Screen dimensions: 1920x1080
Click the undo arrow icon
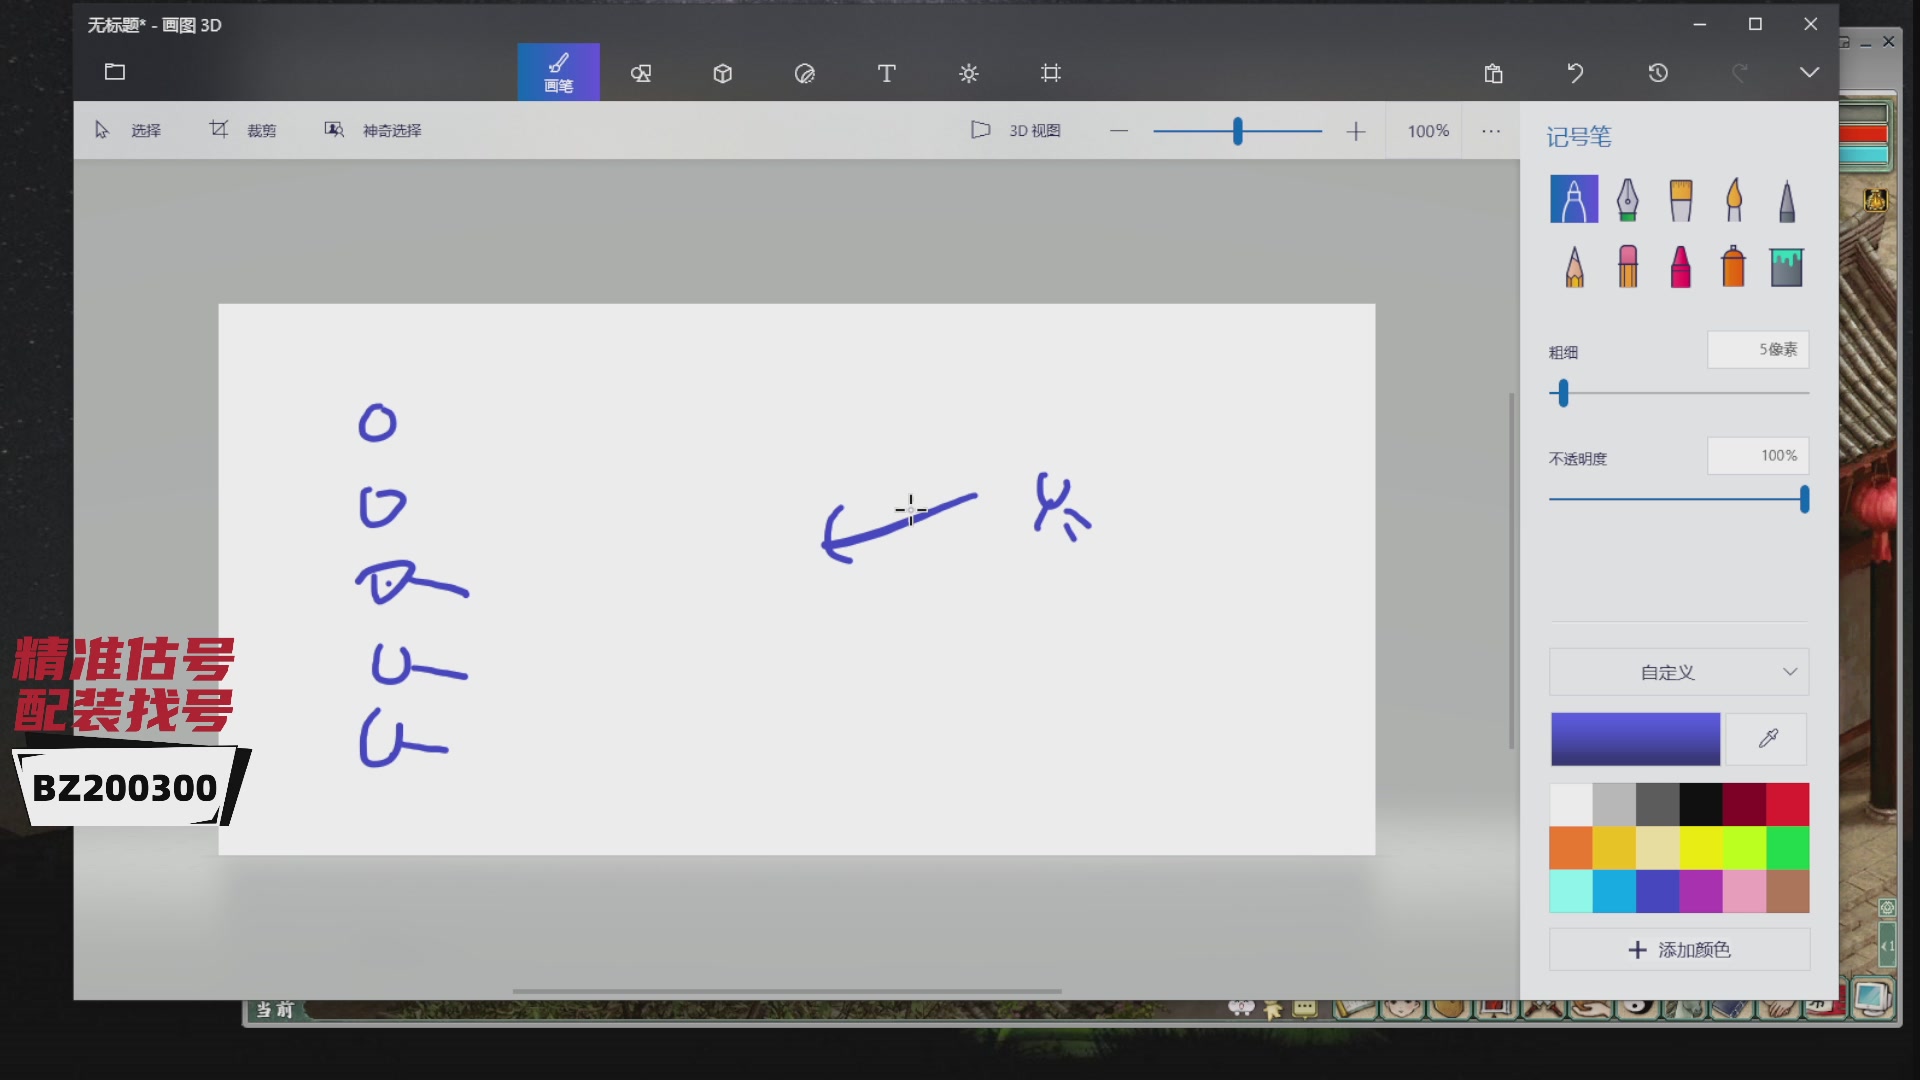click(1575, 73)
